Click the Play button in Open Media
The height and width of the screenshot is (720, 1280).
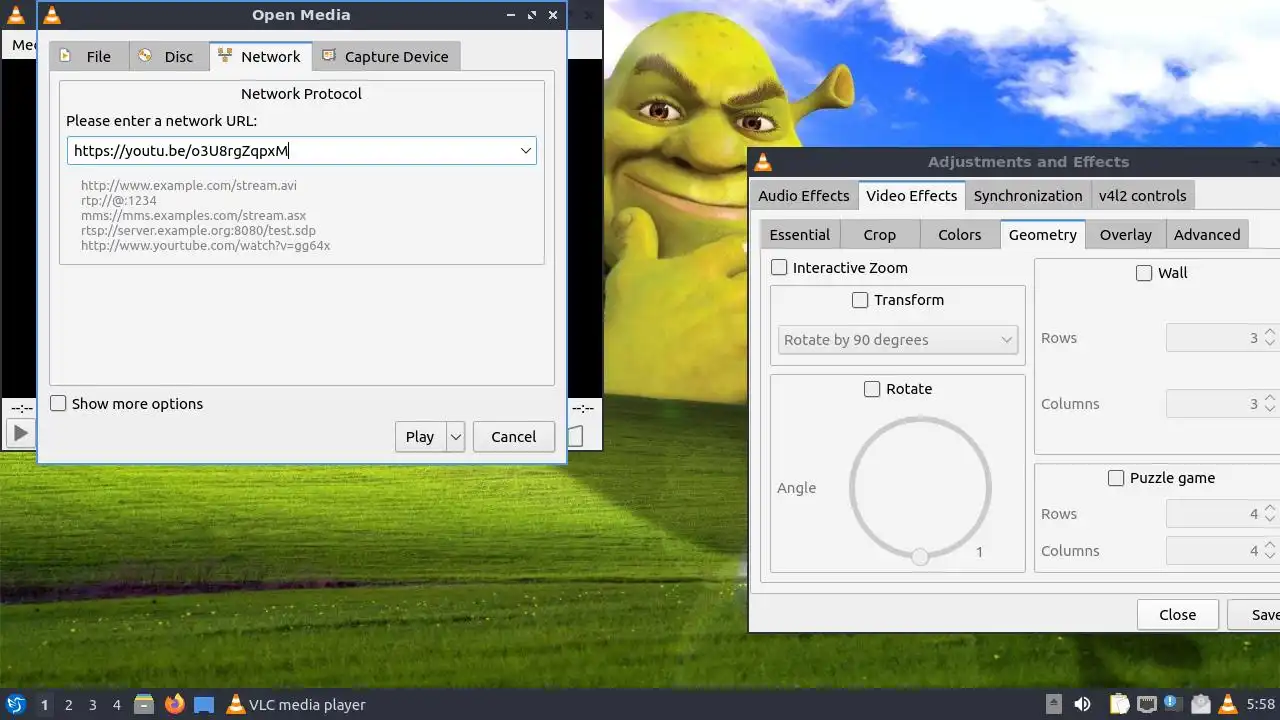coord(420,436)
